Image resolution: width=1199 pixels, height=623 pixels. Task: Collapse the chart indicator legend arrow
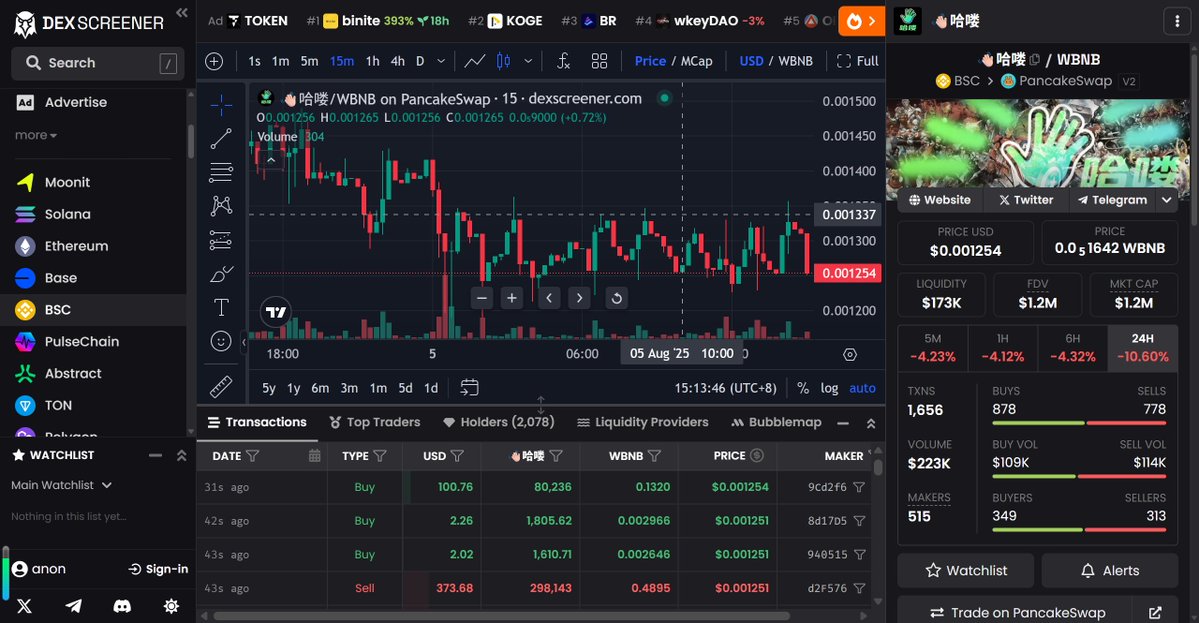(271, 160)
